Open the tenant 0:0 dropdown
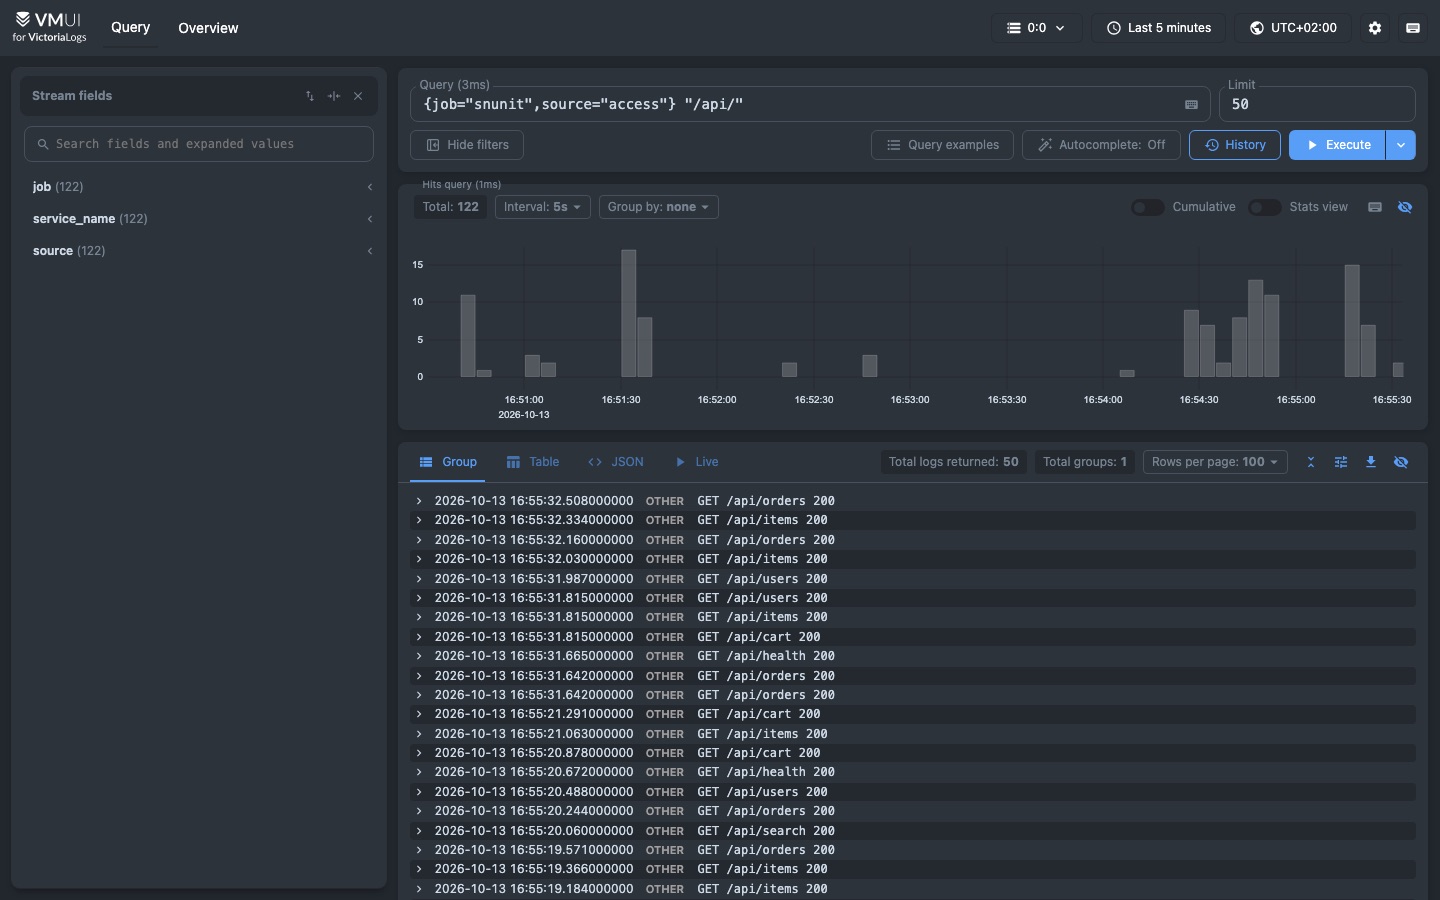Screen dimensions: 1440x900 (1036, 28)
